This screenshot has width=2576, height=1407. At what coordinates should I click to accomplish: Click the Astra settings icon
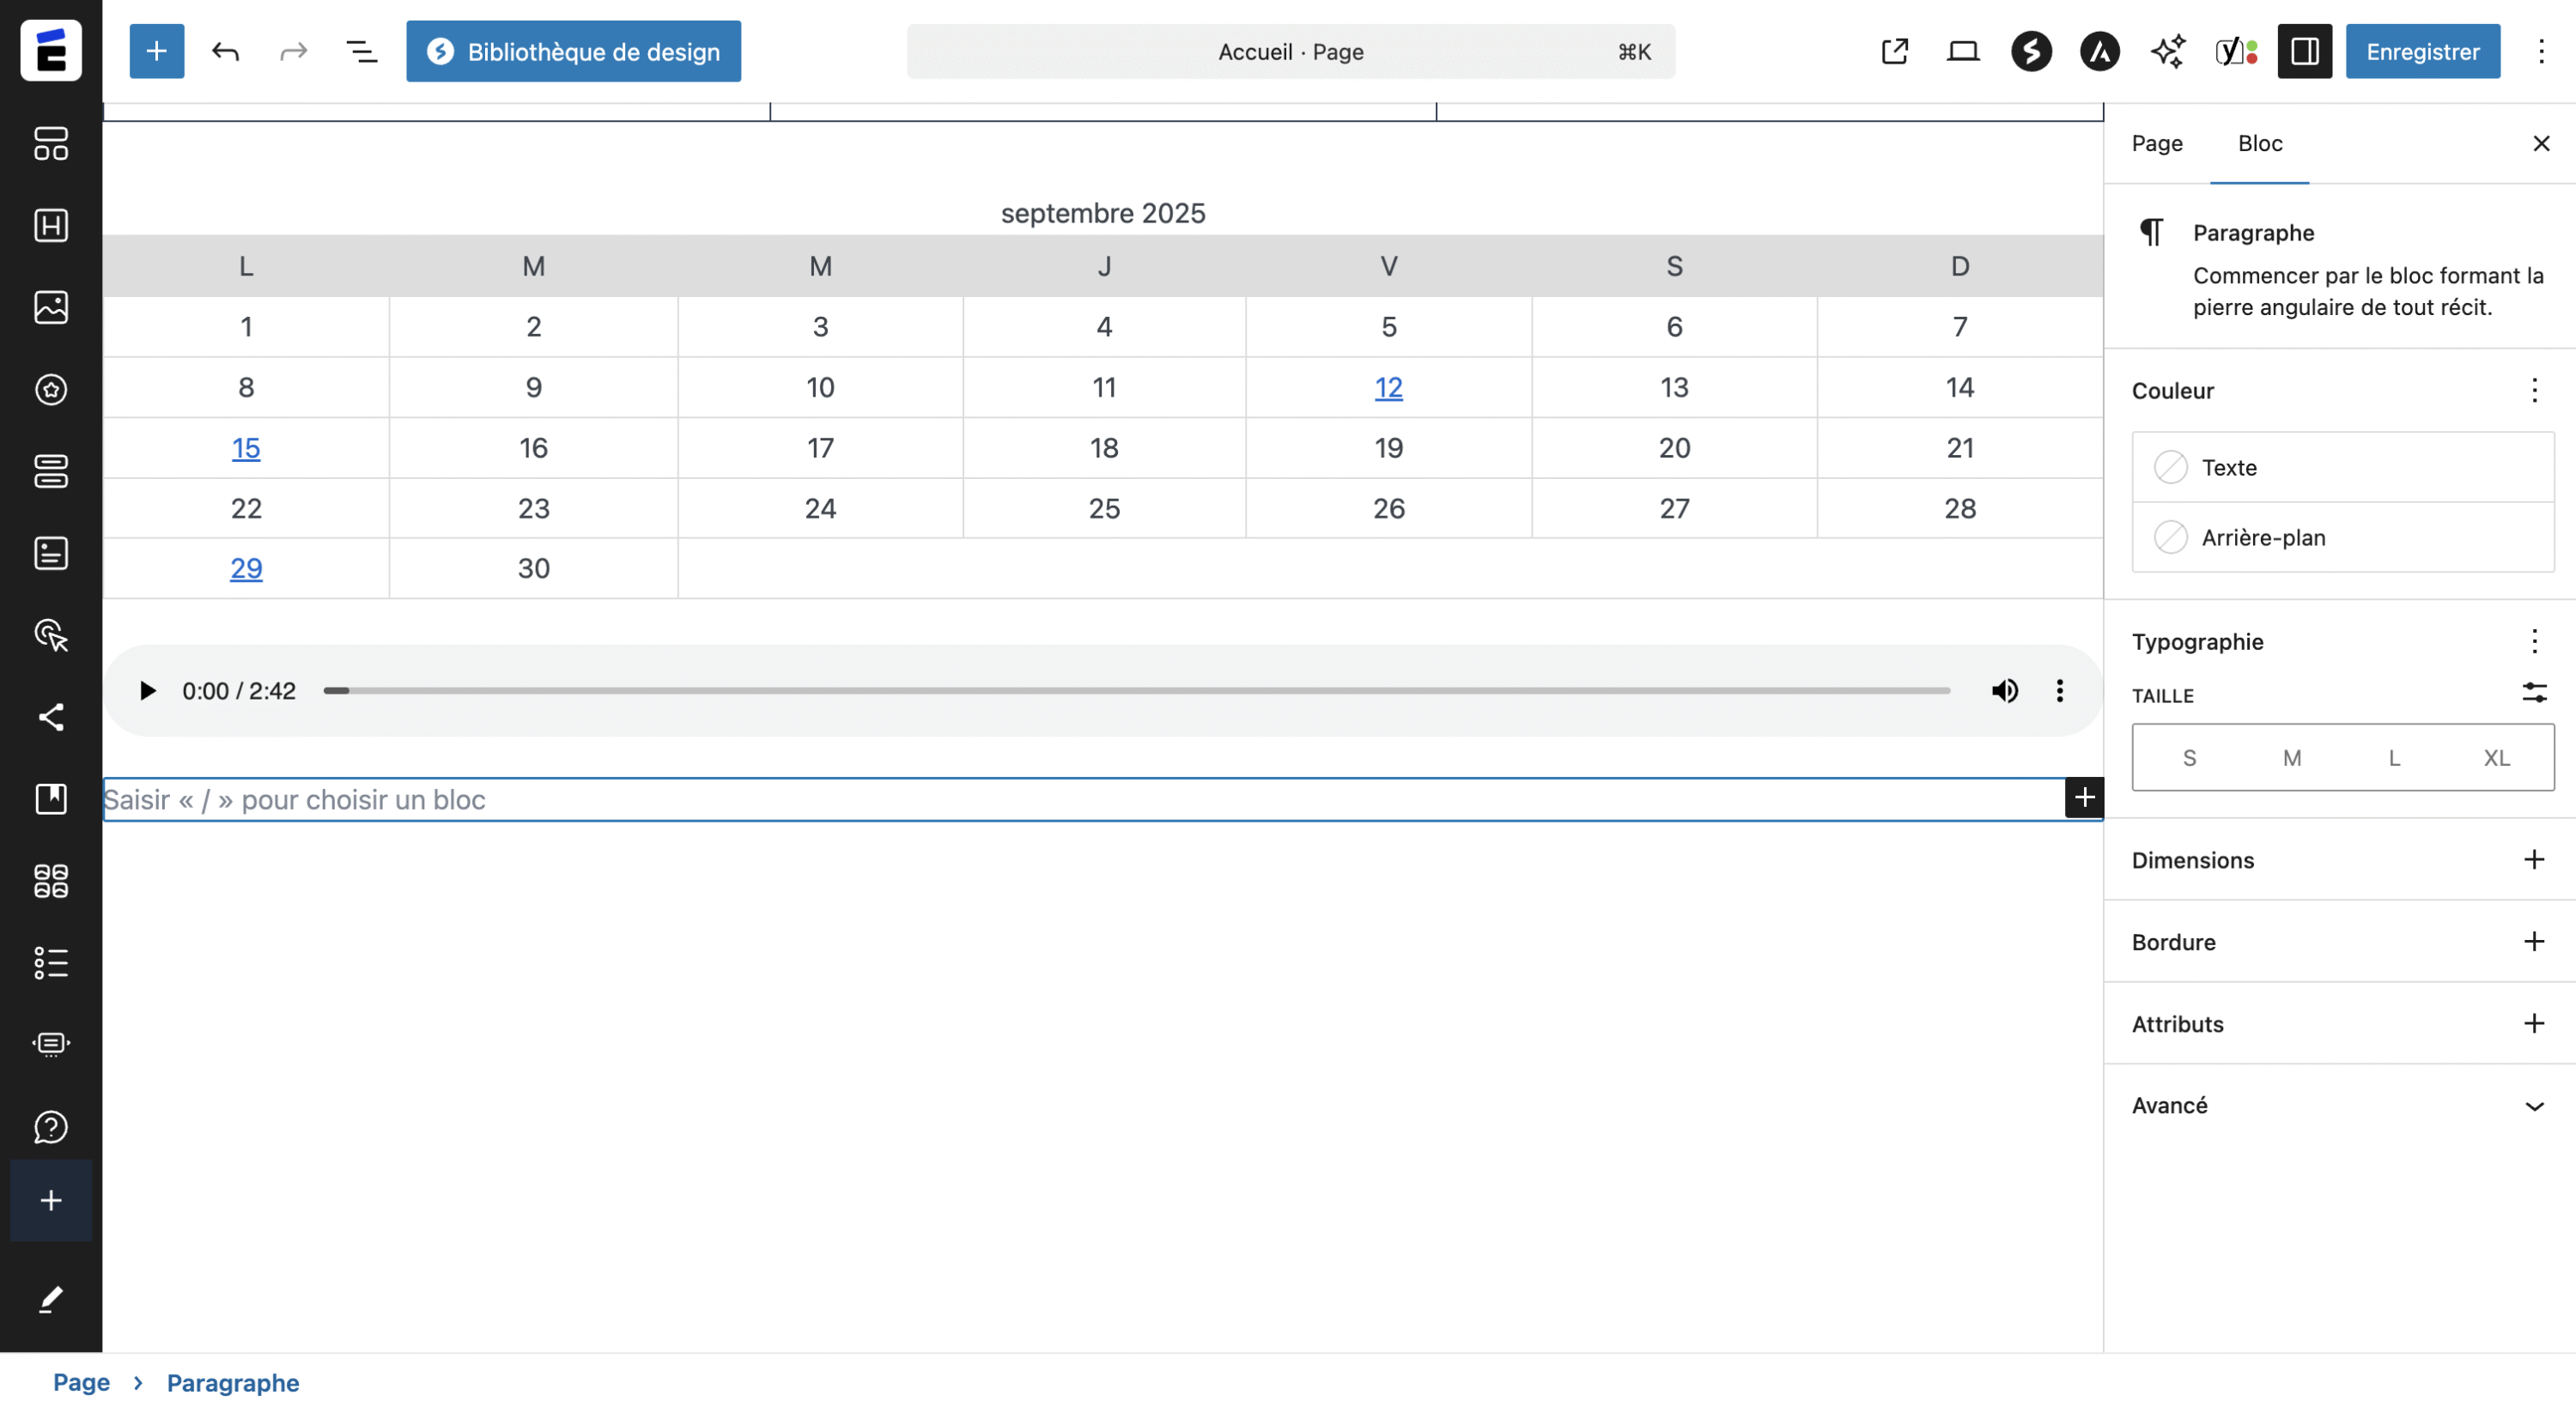click(x=2099, y=51)
